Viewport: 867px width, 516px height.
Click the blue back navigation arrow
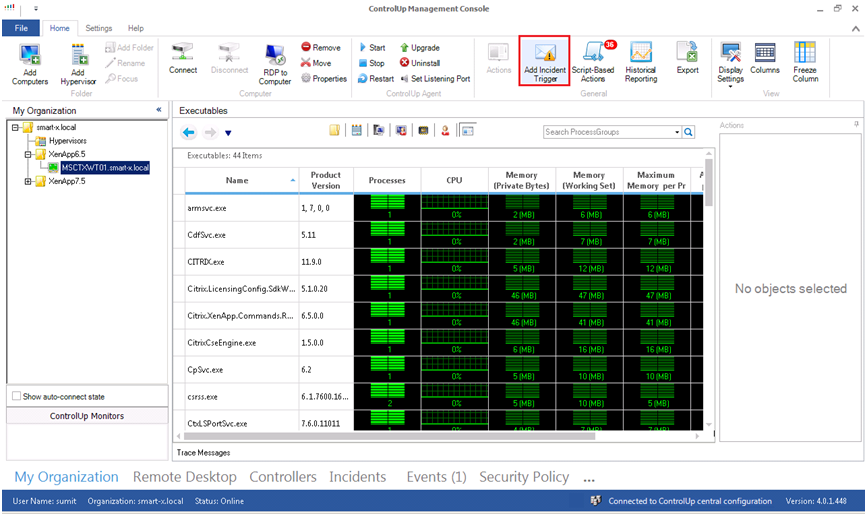point(189,132)
